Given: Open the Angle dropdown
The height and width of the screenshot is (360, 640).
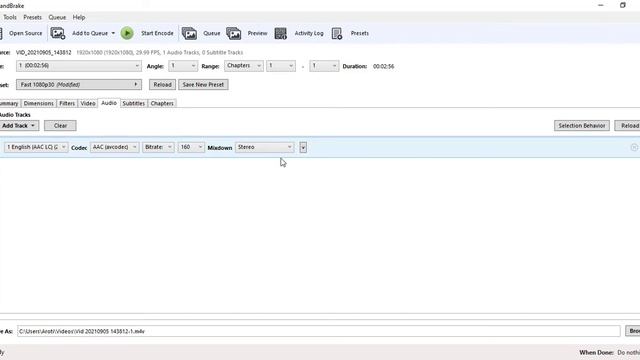Looking at the screenshot, I should click(183, 66).
